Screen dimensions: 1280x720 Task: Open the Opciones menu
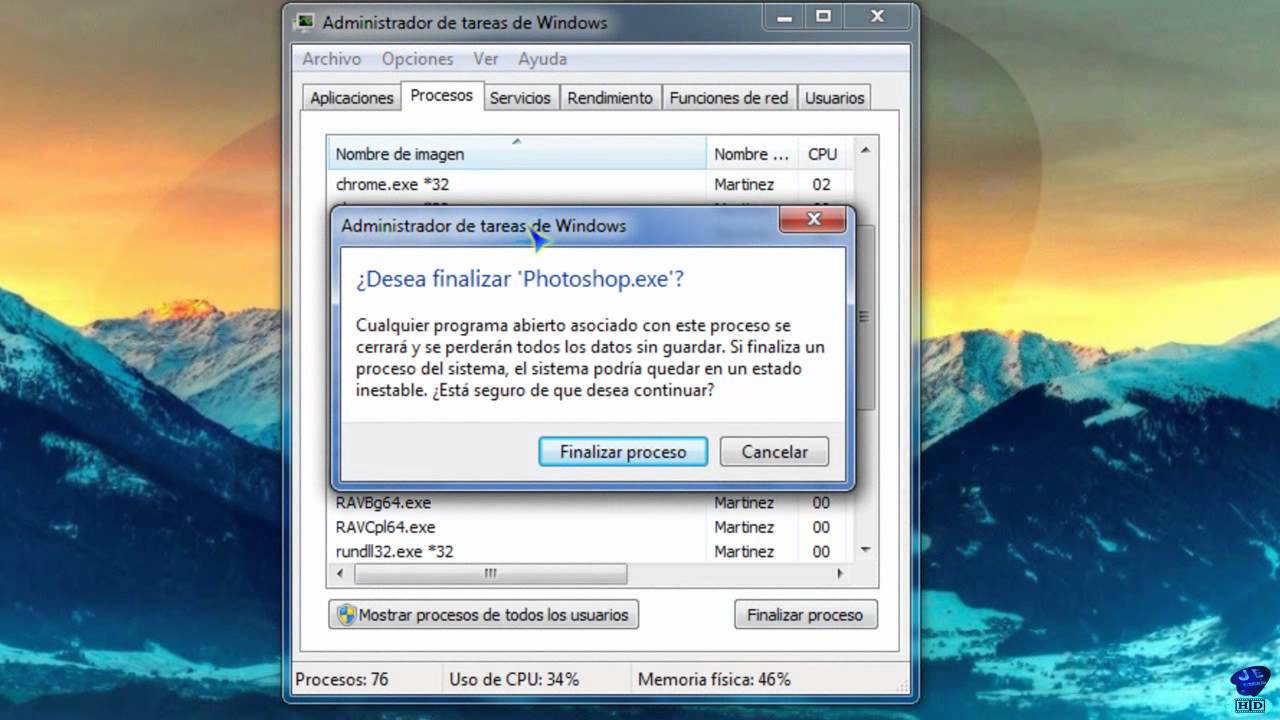point(417,59)
